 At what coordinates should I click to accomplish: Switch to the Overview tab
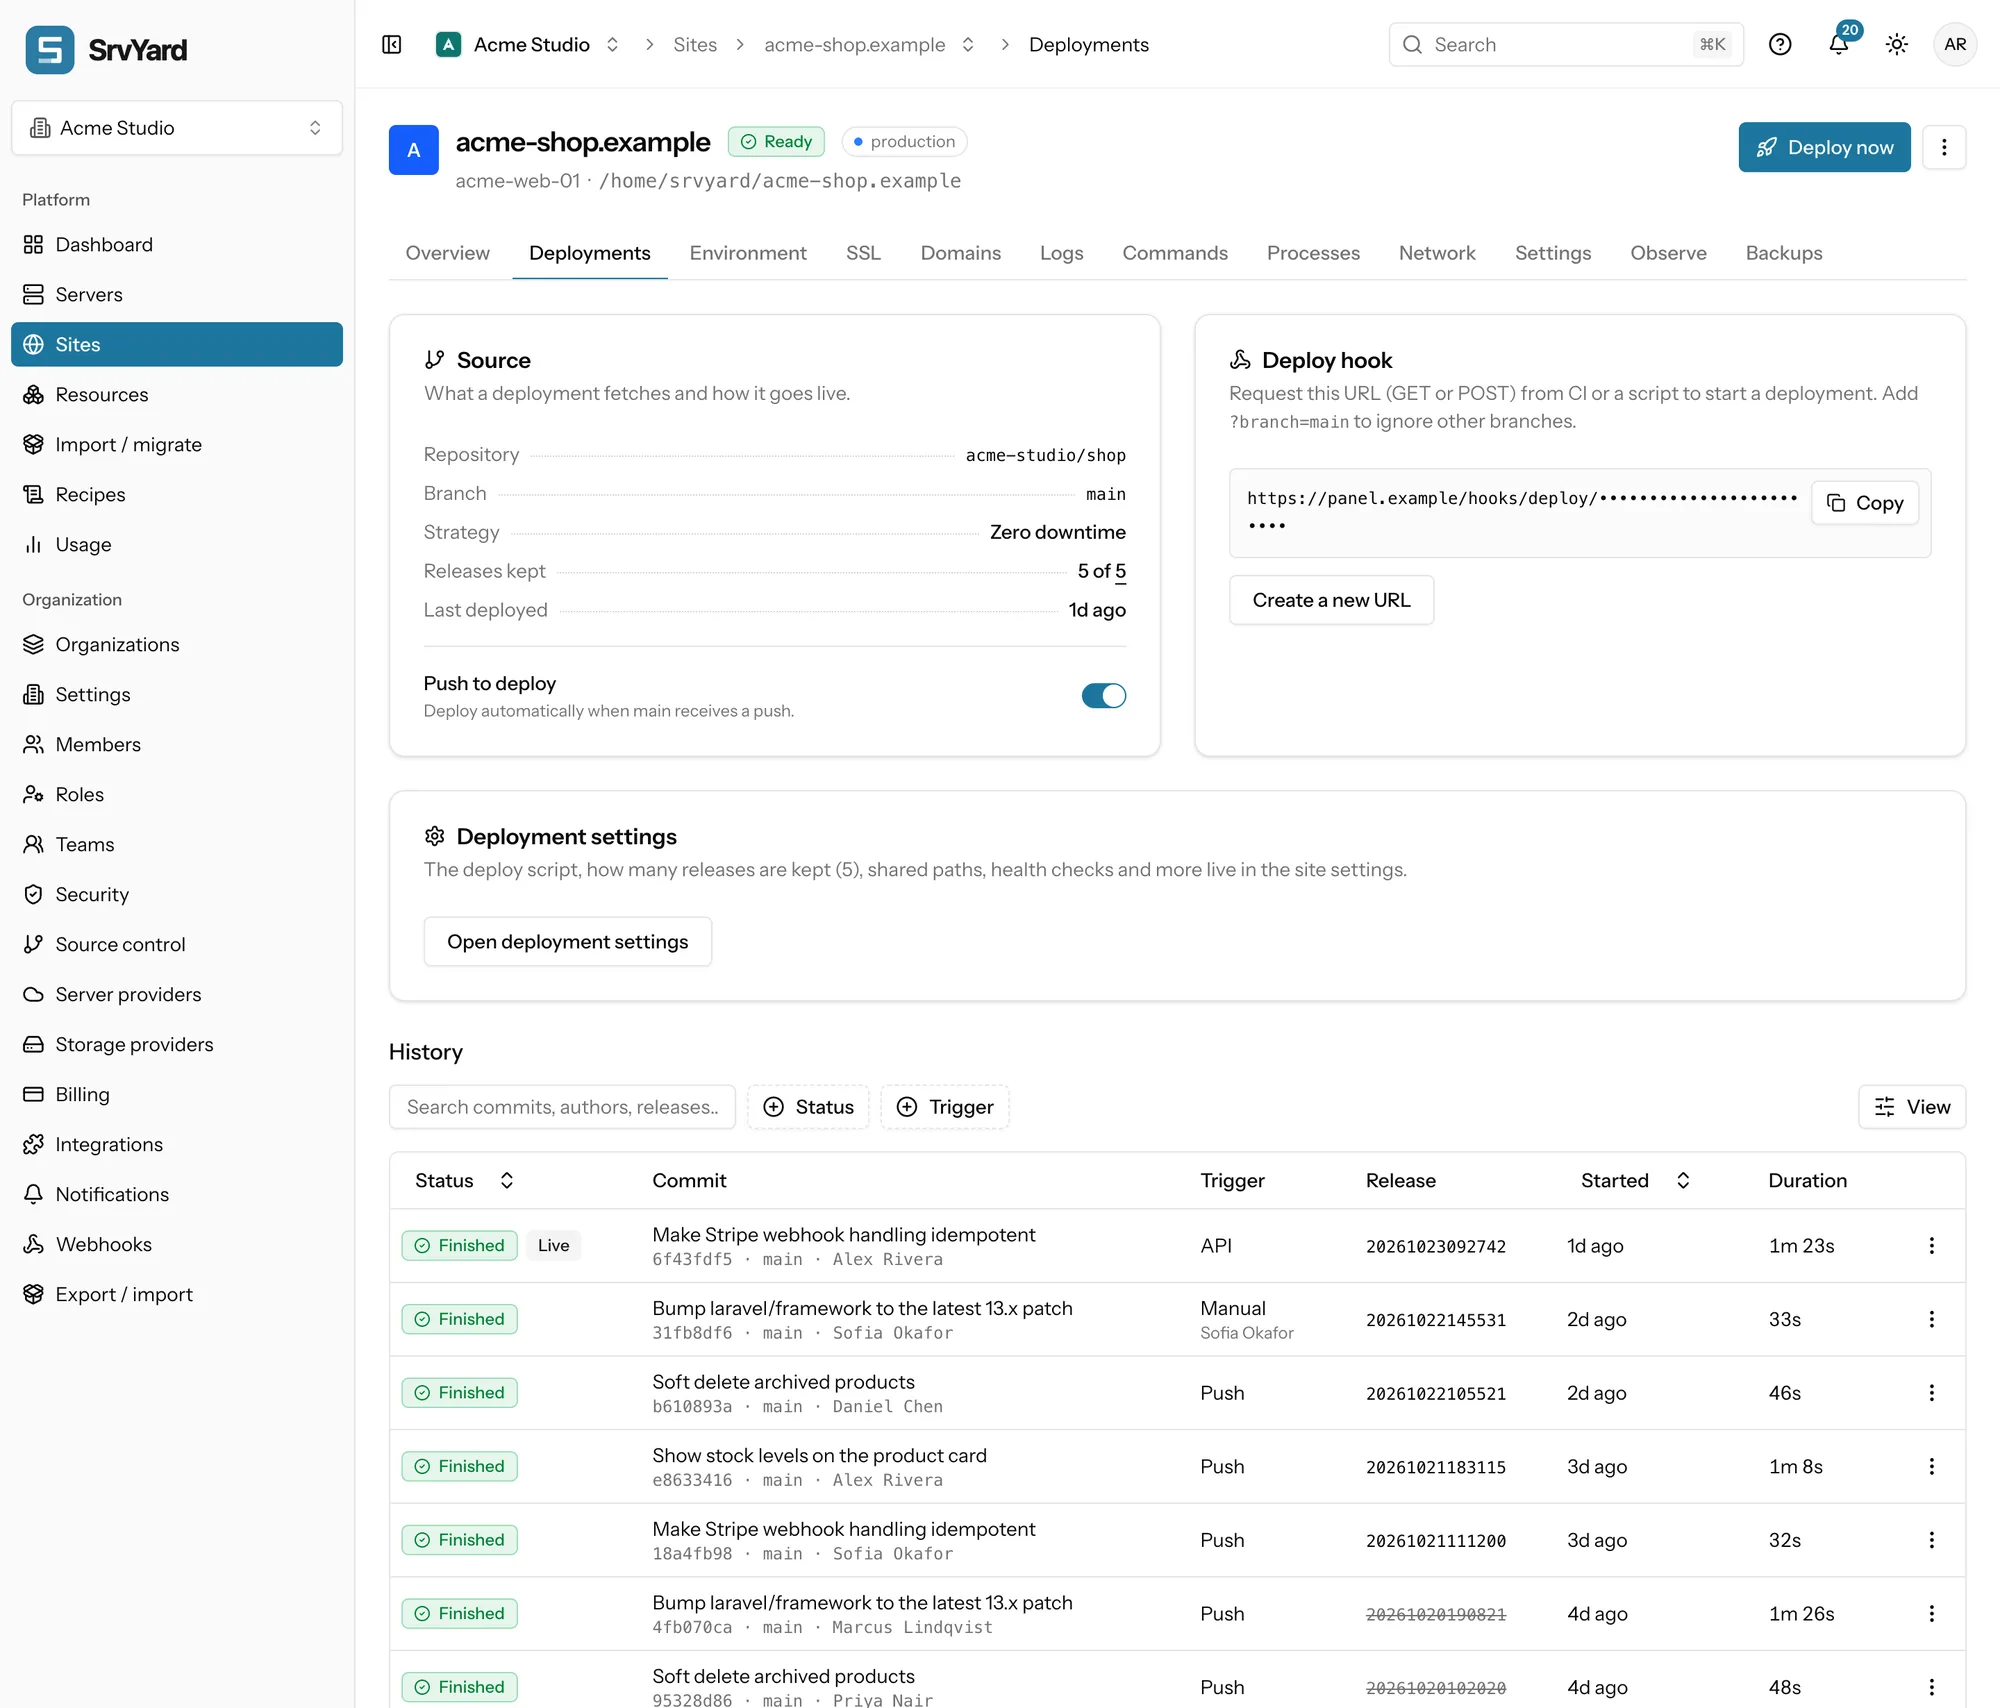tap(447, 253)
